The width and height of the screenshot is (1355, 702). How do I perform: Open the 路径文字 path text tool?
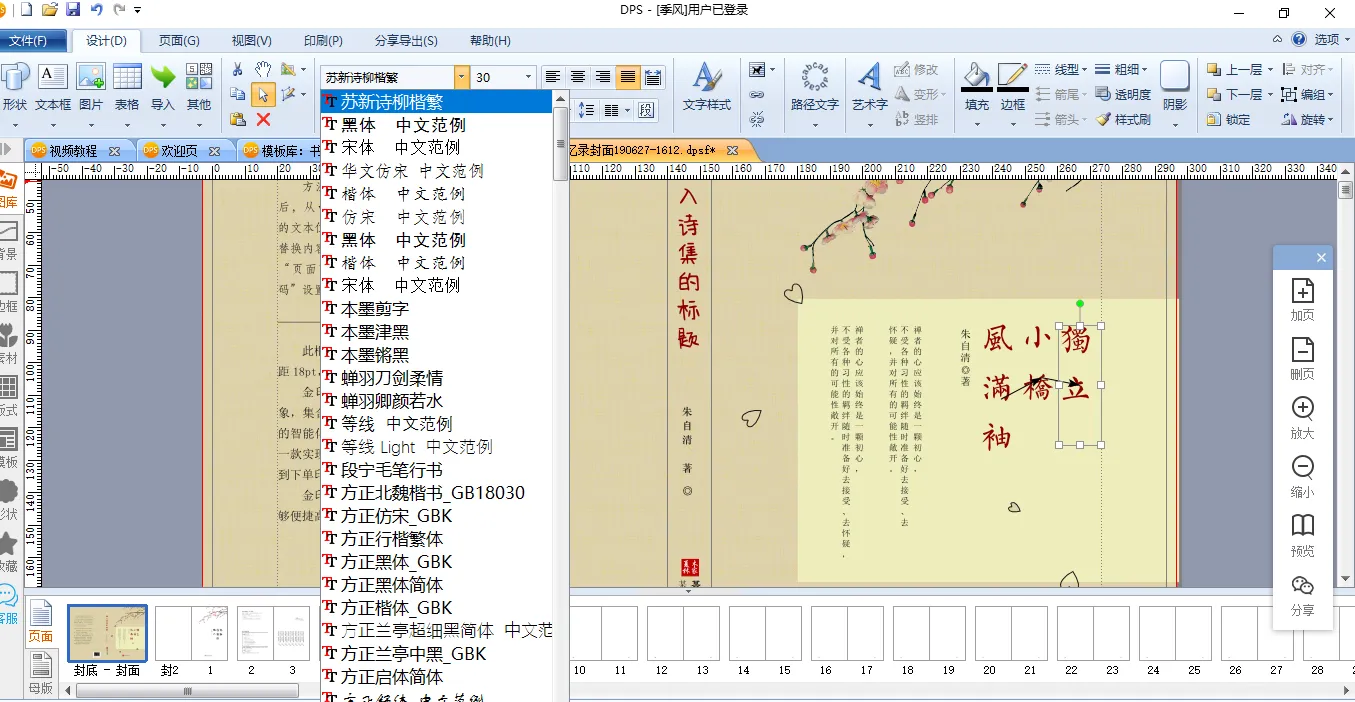coord(814,81)
